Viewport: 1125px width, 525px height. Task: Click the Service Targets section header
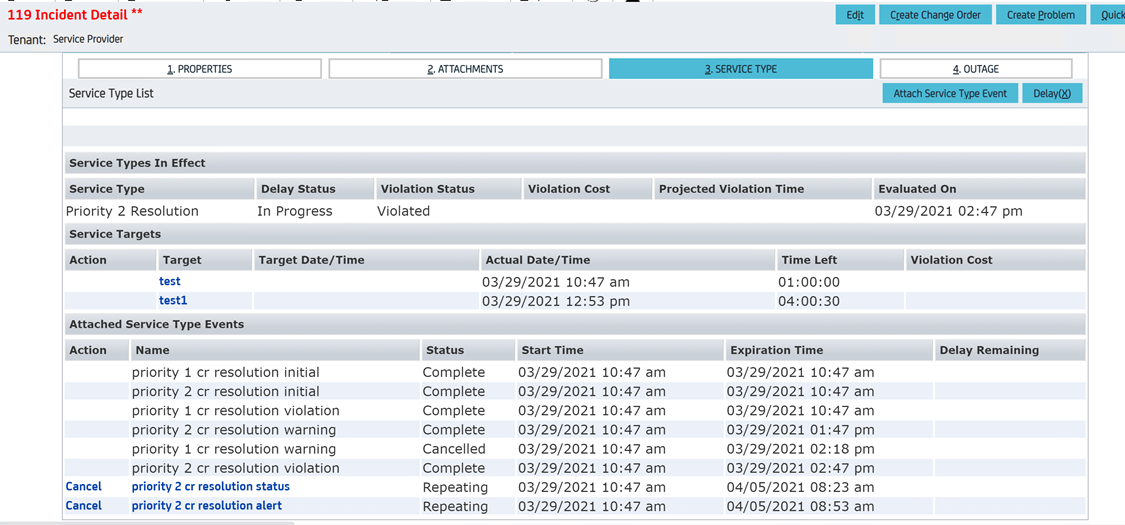(115, 234)
